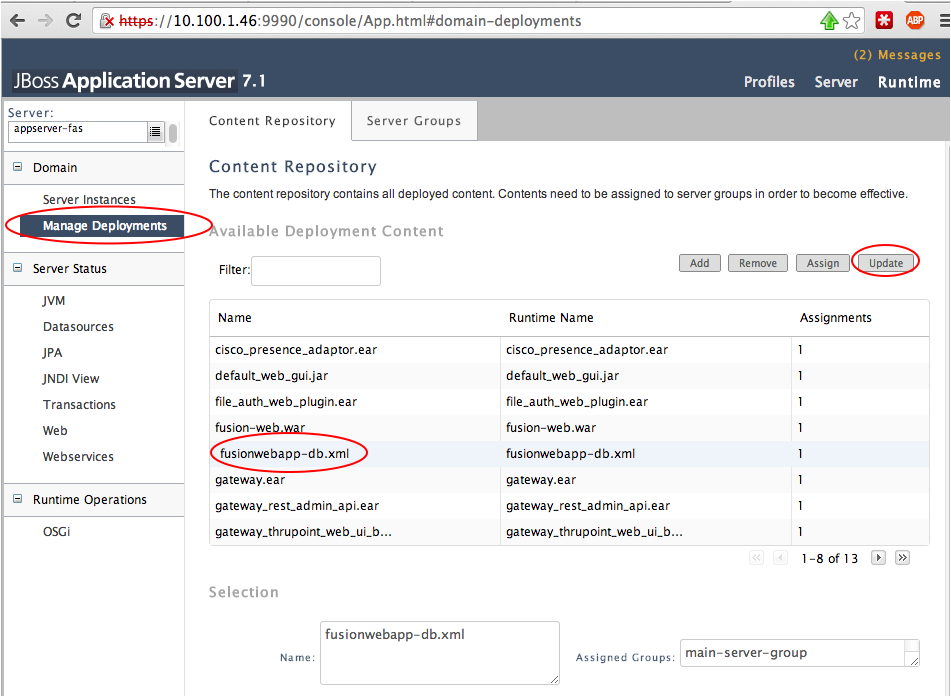Open the red asterisk browser extension

(884, 21)
